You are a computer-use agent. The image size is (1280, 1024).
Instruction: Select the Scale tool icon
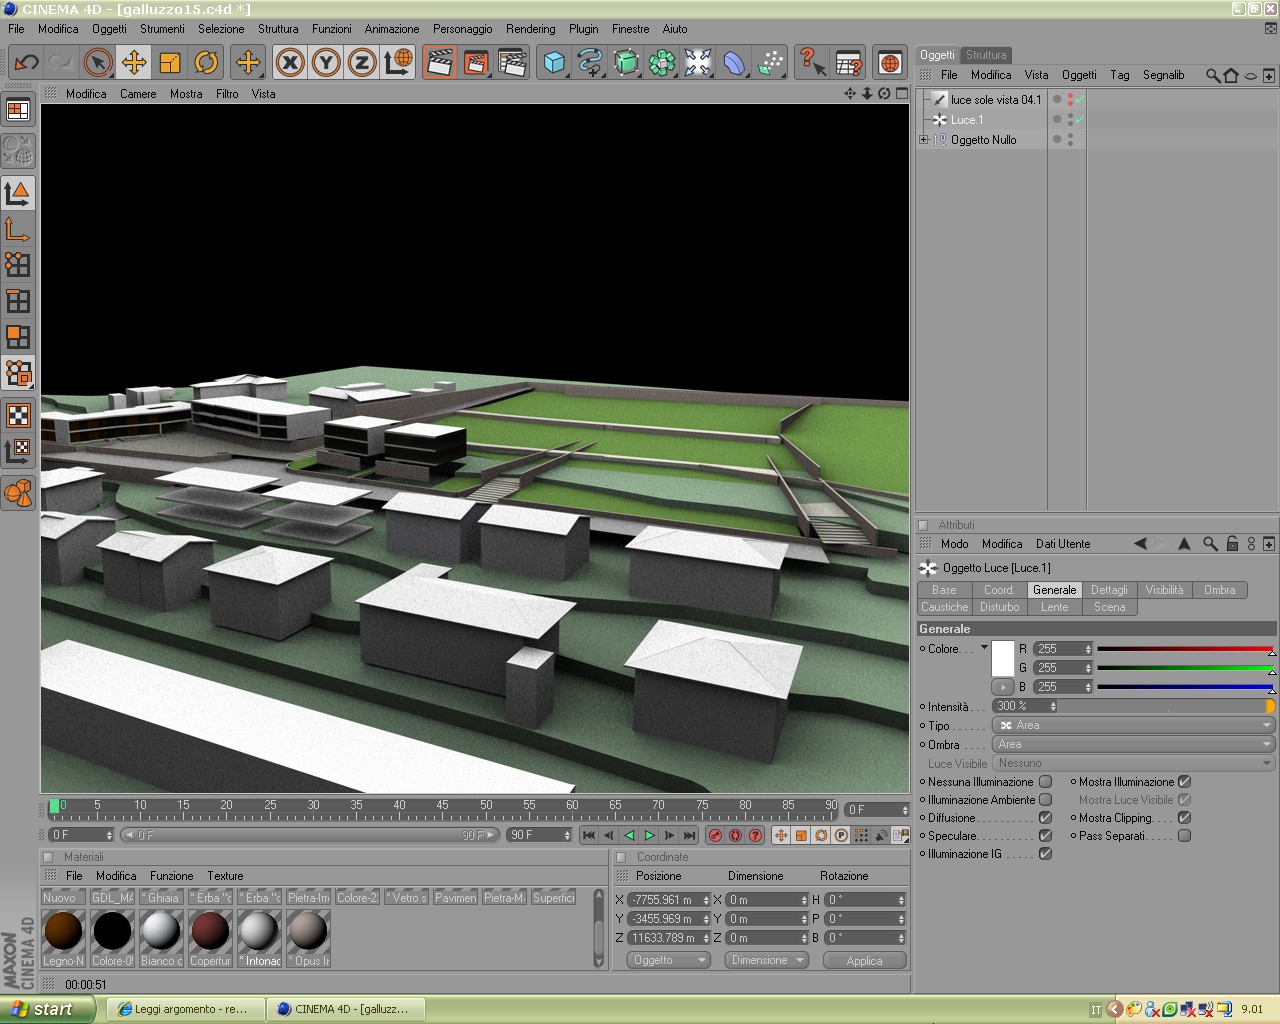[170, 63]
